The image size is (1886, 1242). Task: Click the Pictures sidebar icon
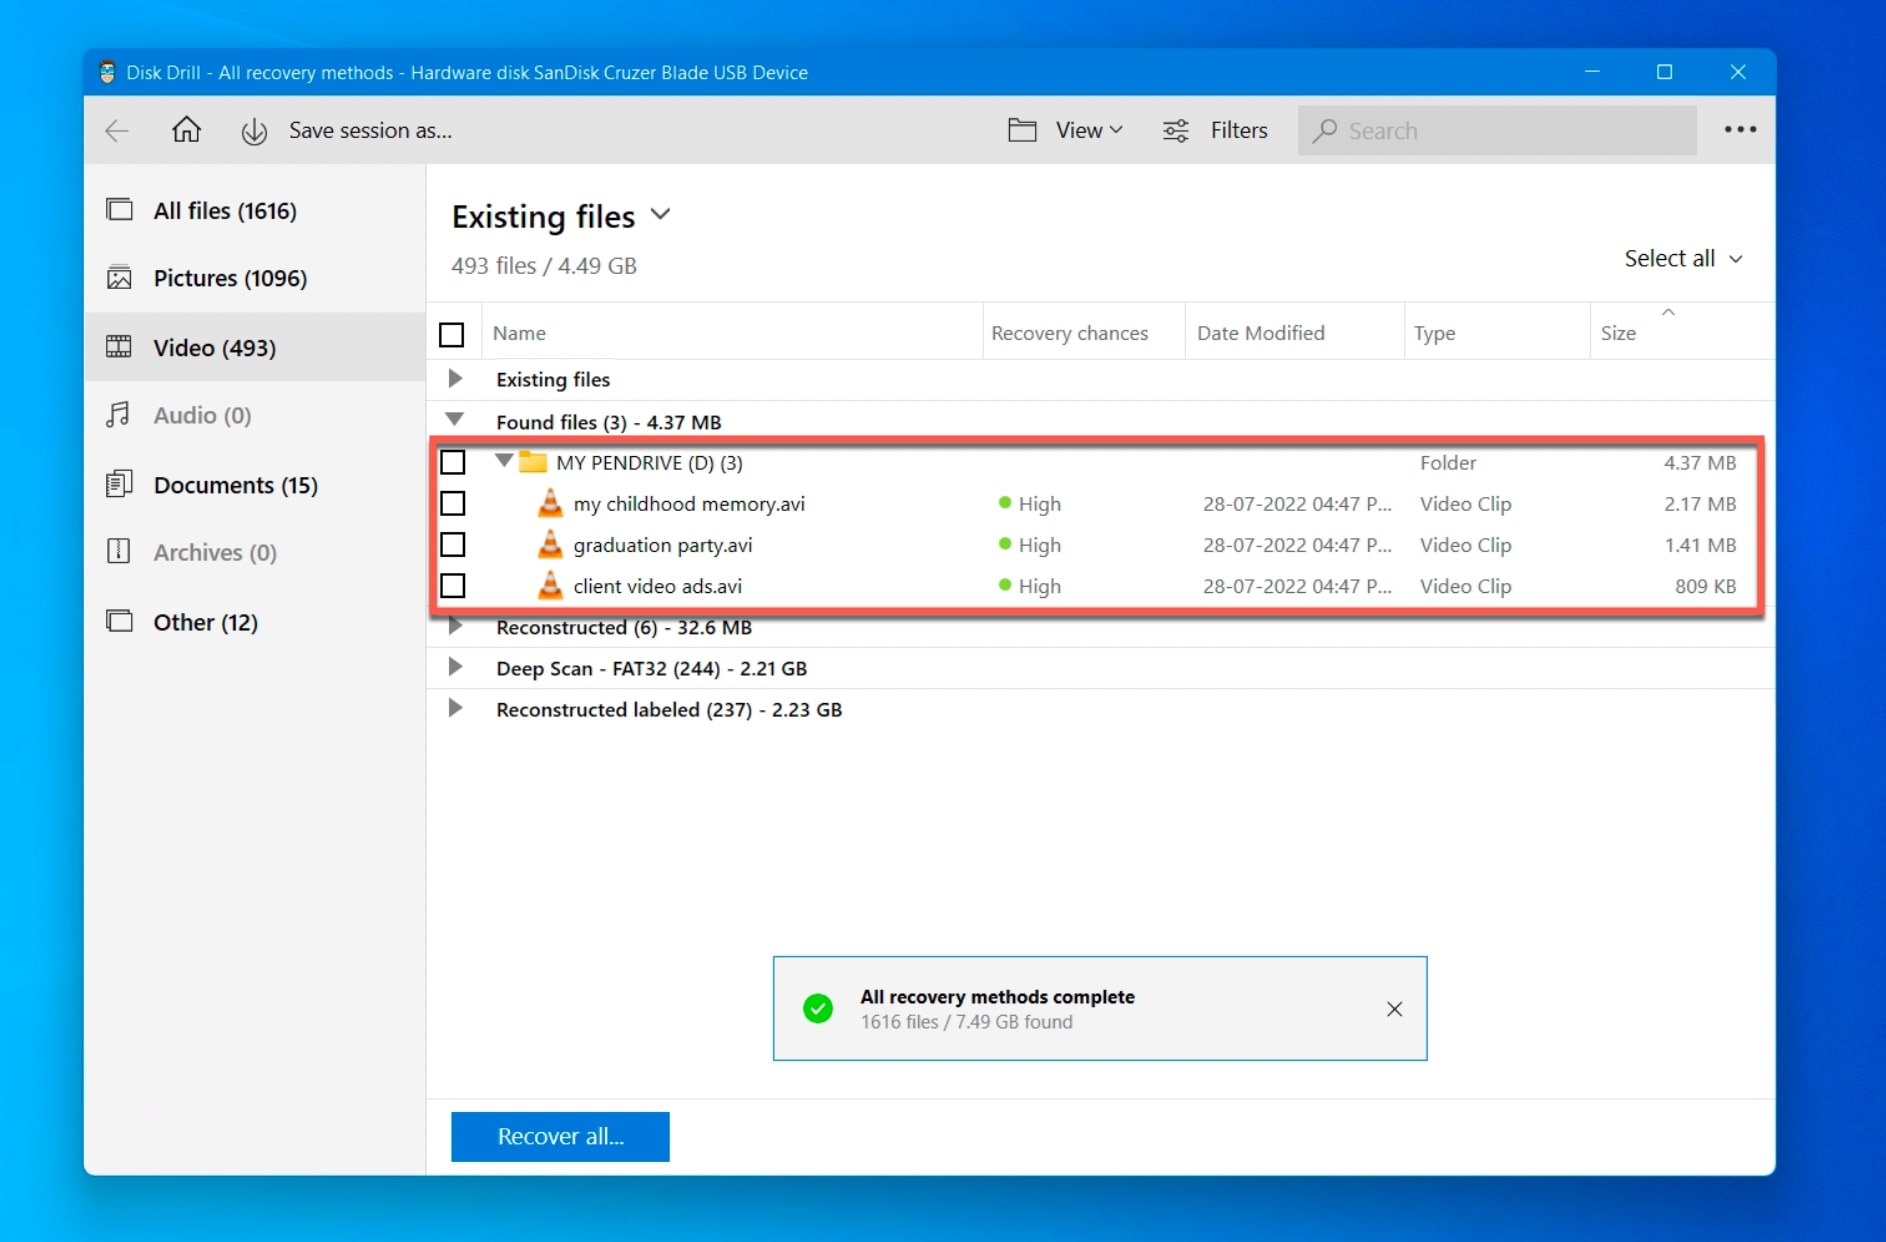[x=120, y=278]
